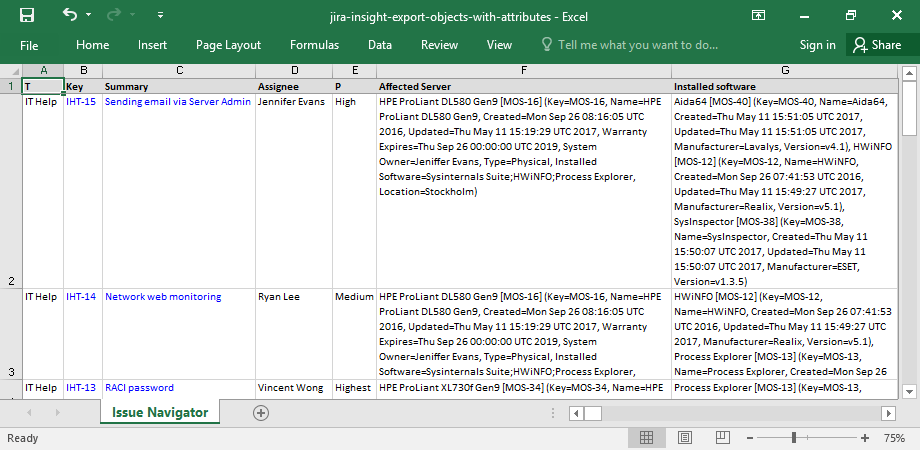Image resolution: width=920 pixels, height=450 pixels.
Task: Select the 'Highest' priority cell
Action: pyautogui.click(x=354, y=390)
